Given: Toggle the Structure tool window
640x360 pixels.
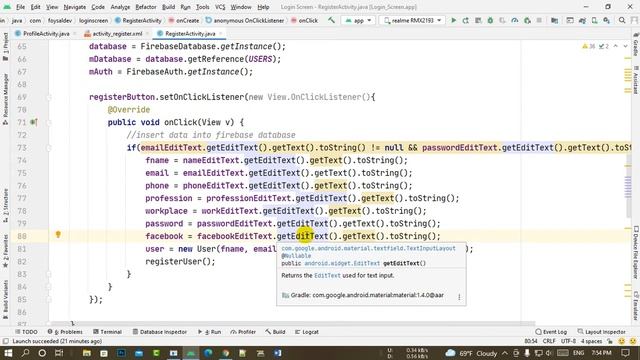Looking at the screenshot, I should (5, 205).
